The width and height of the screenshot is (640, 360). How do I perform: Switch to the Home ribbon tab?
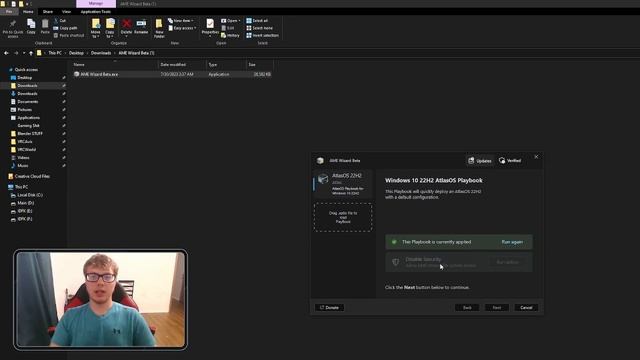[28, 12]
